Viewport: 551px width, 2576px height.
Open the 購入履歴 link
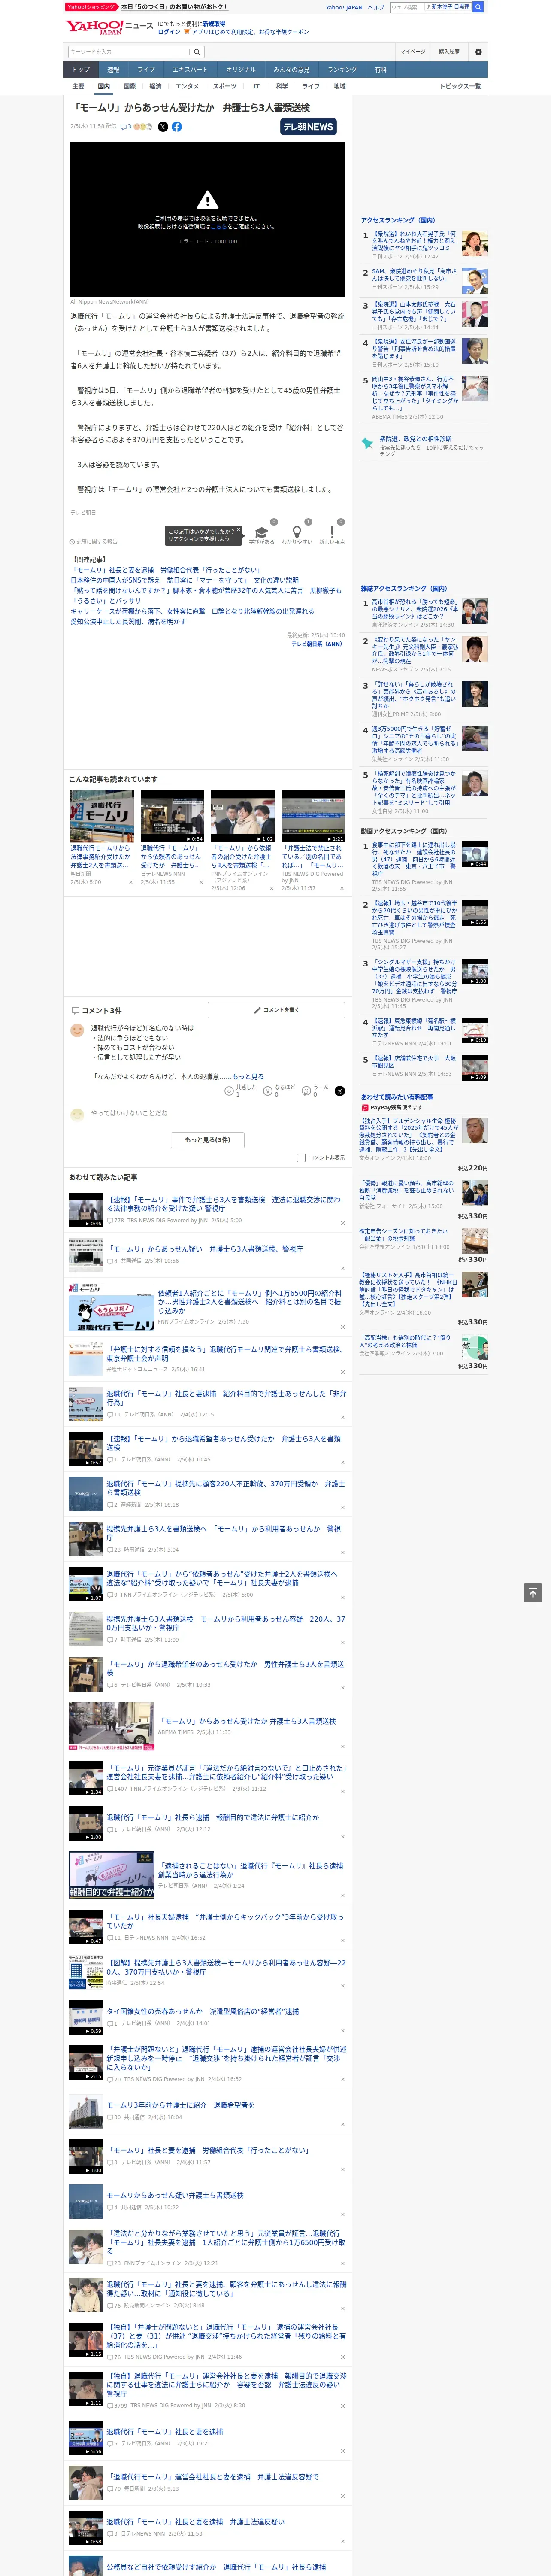(x=449, y=52)
